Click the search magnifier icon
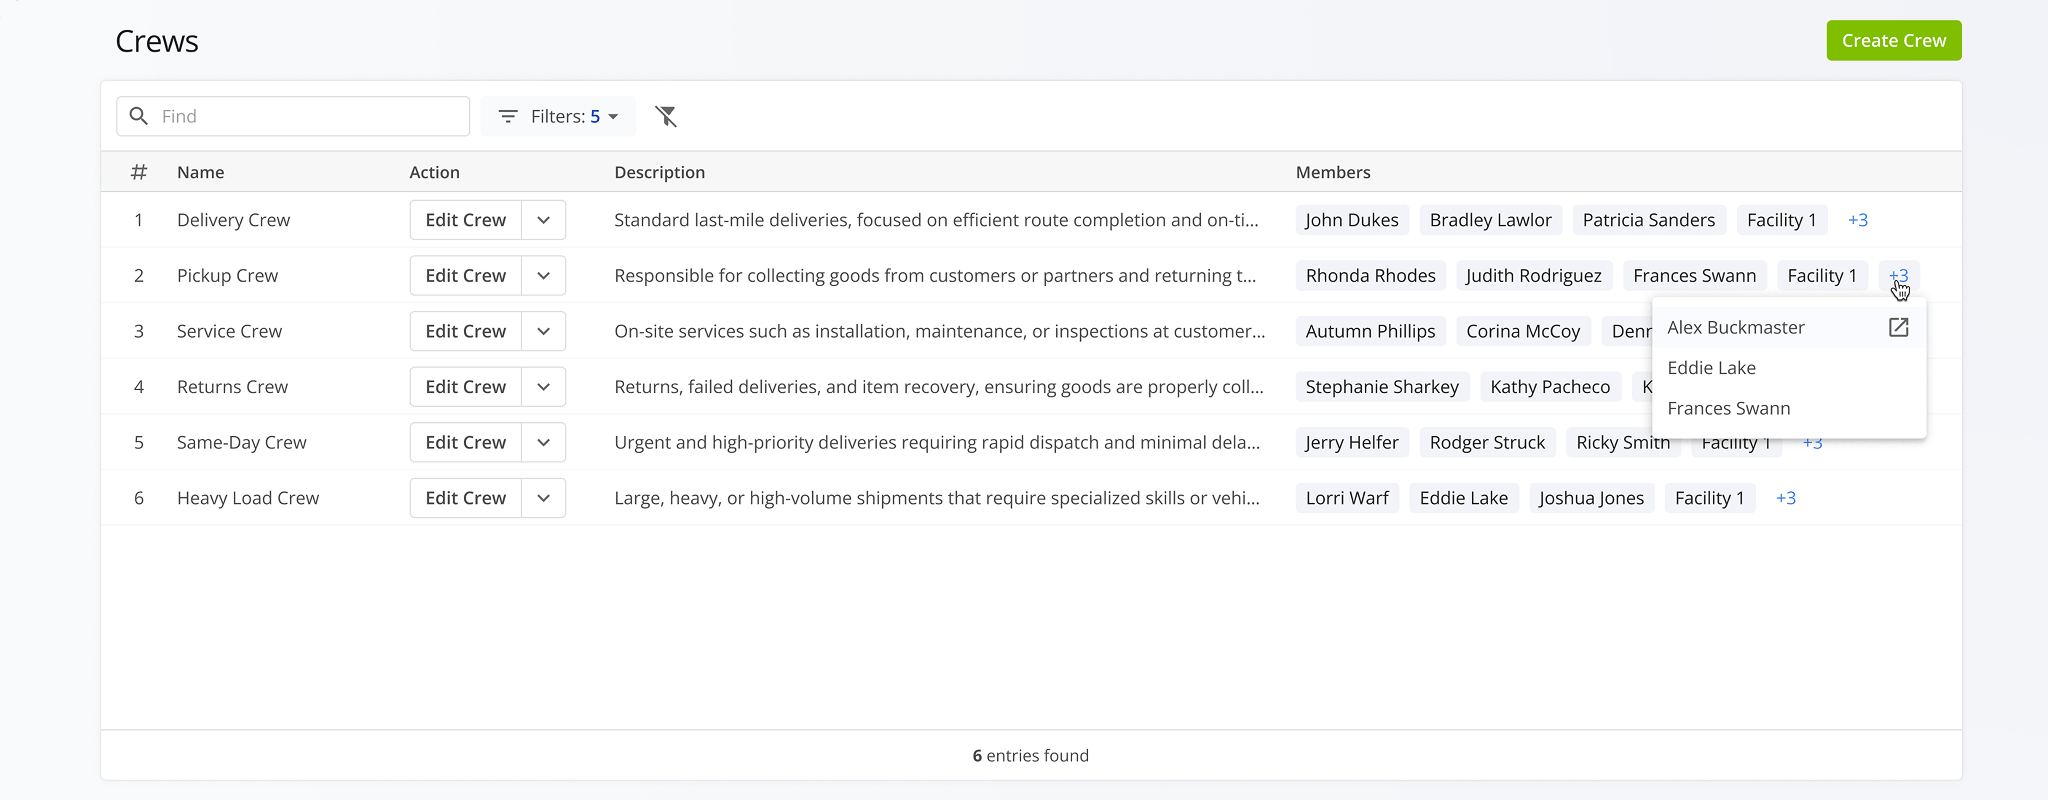The width and height of the screenshot is (2048, 800). point(139,116)
